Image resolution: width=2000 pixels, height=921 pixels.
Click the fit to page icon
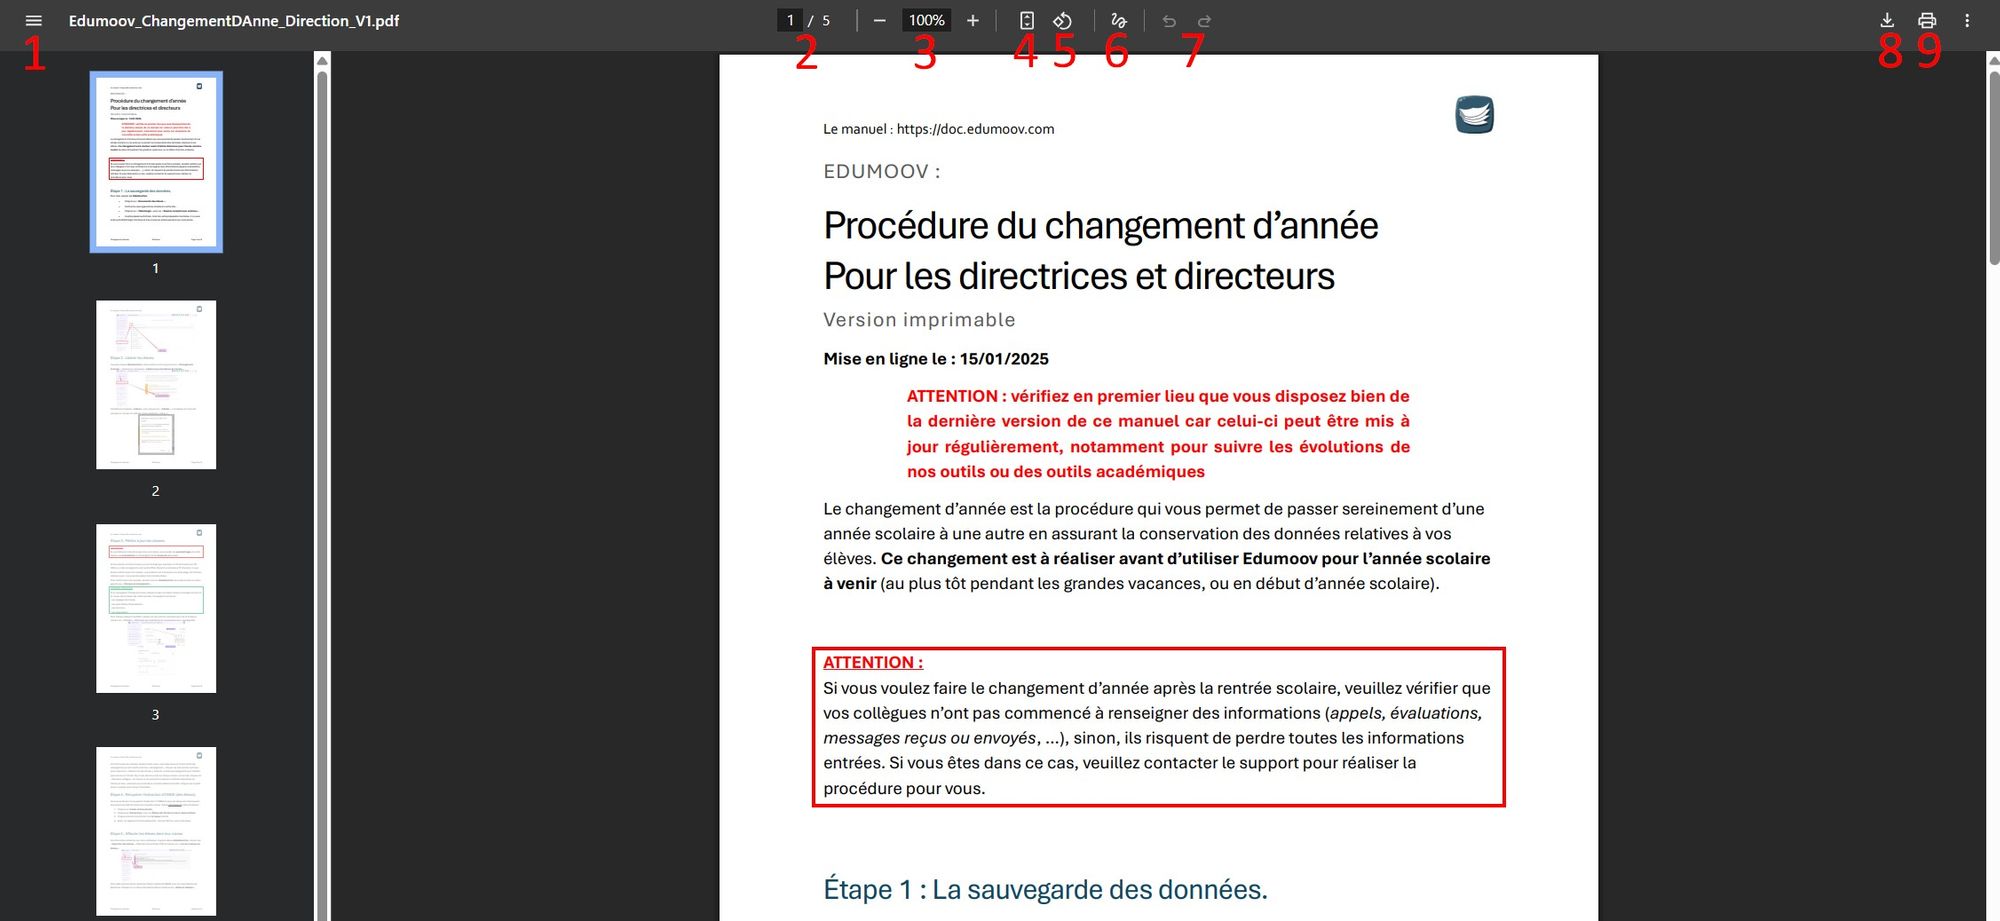tap(1026, 21)
